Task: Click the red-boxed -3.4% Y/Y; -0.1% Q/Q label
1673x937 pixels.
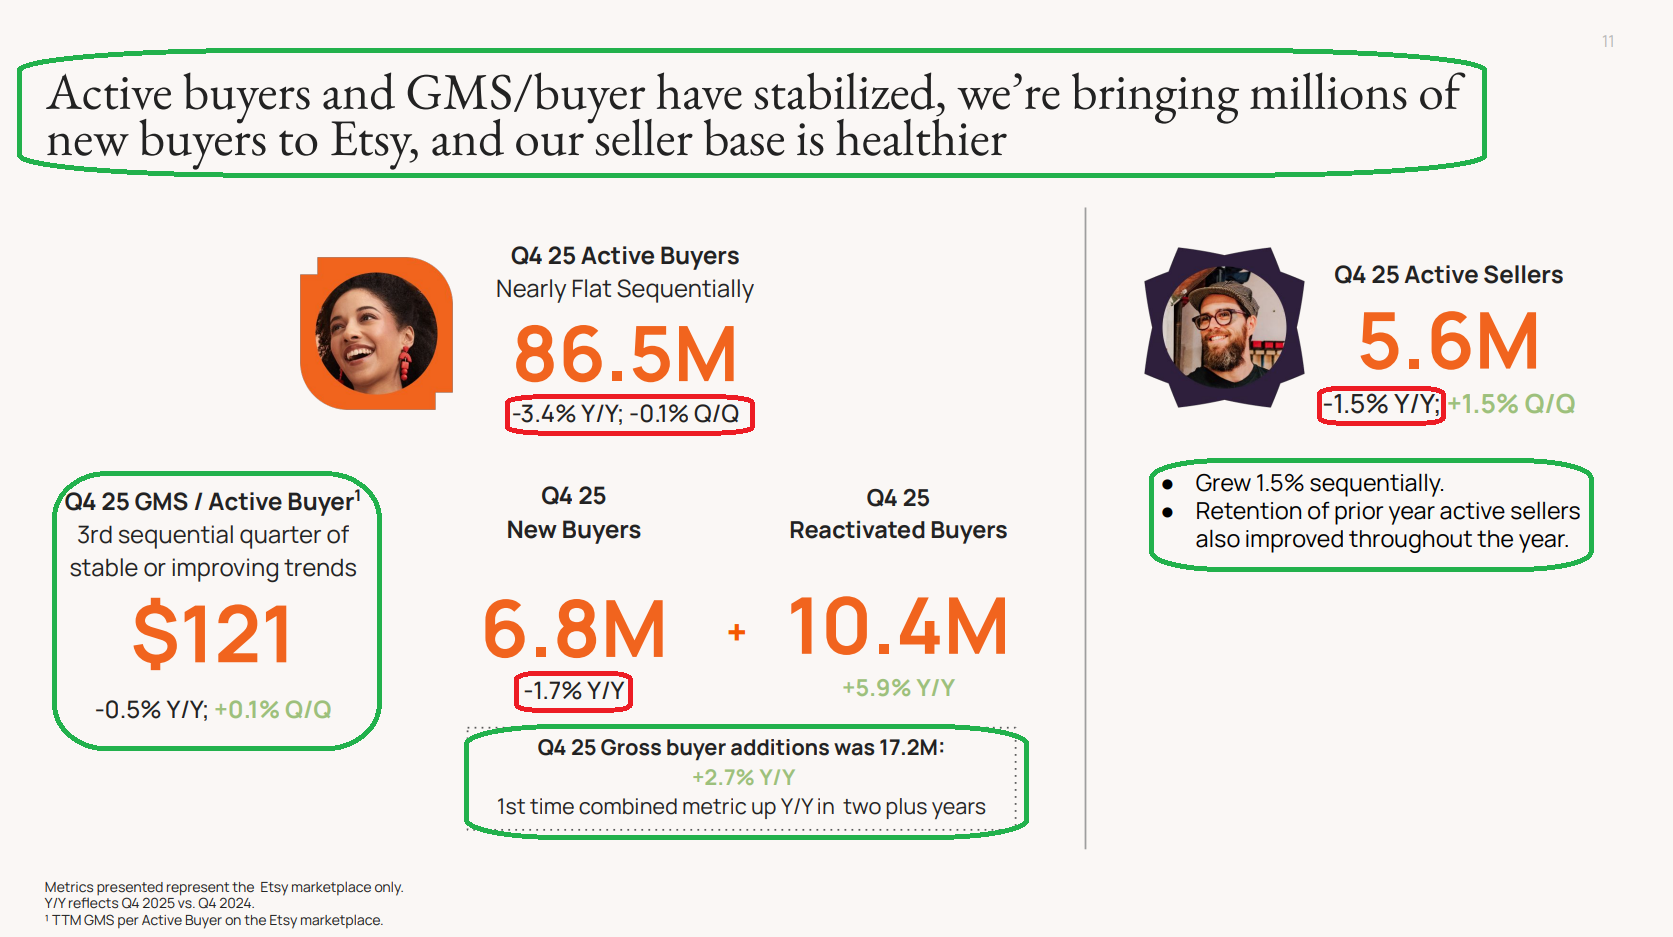Action: pos(628,414)
